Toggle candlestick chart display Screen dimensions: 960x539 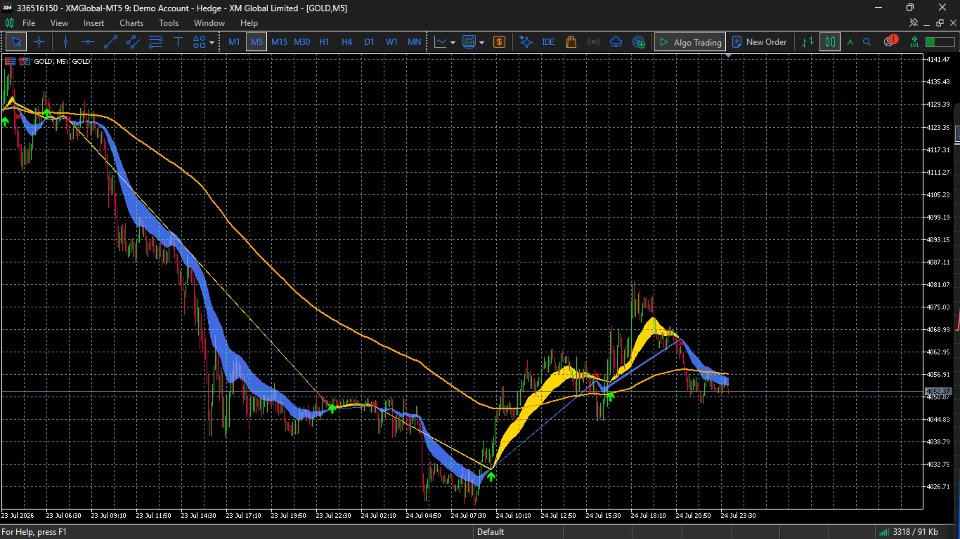click(830, 42)
